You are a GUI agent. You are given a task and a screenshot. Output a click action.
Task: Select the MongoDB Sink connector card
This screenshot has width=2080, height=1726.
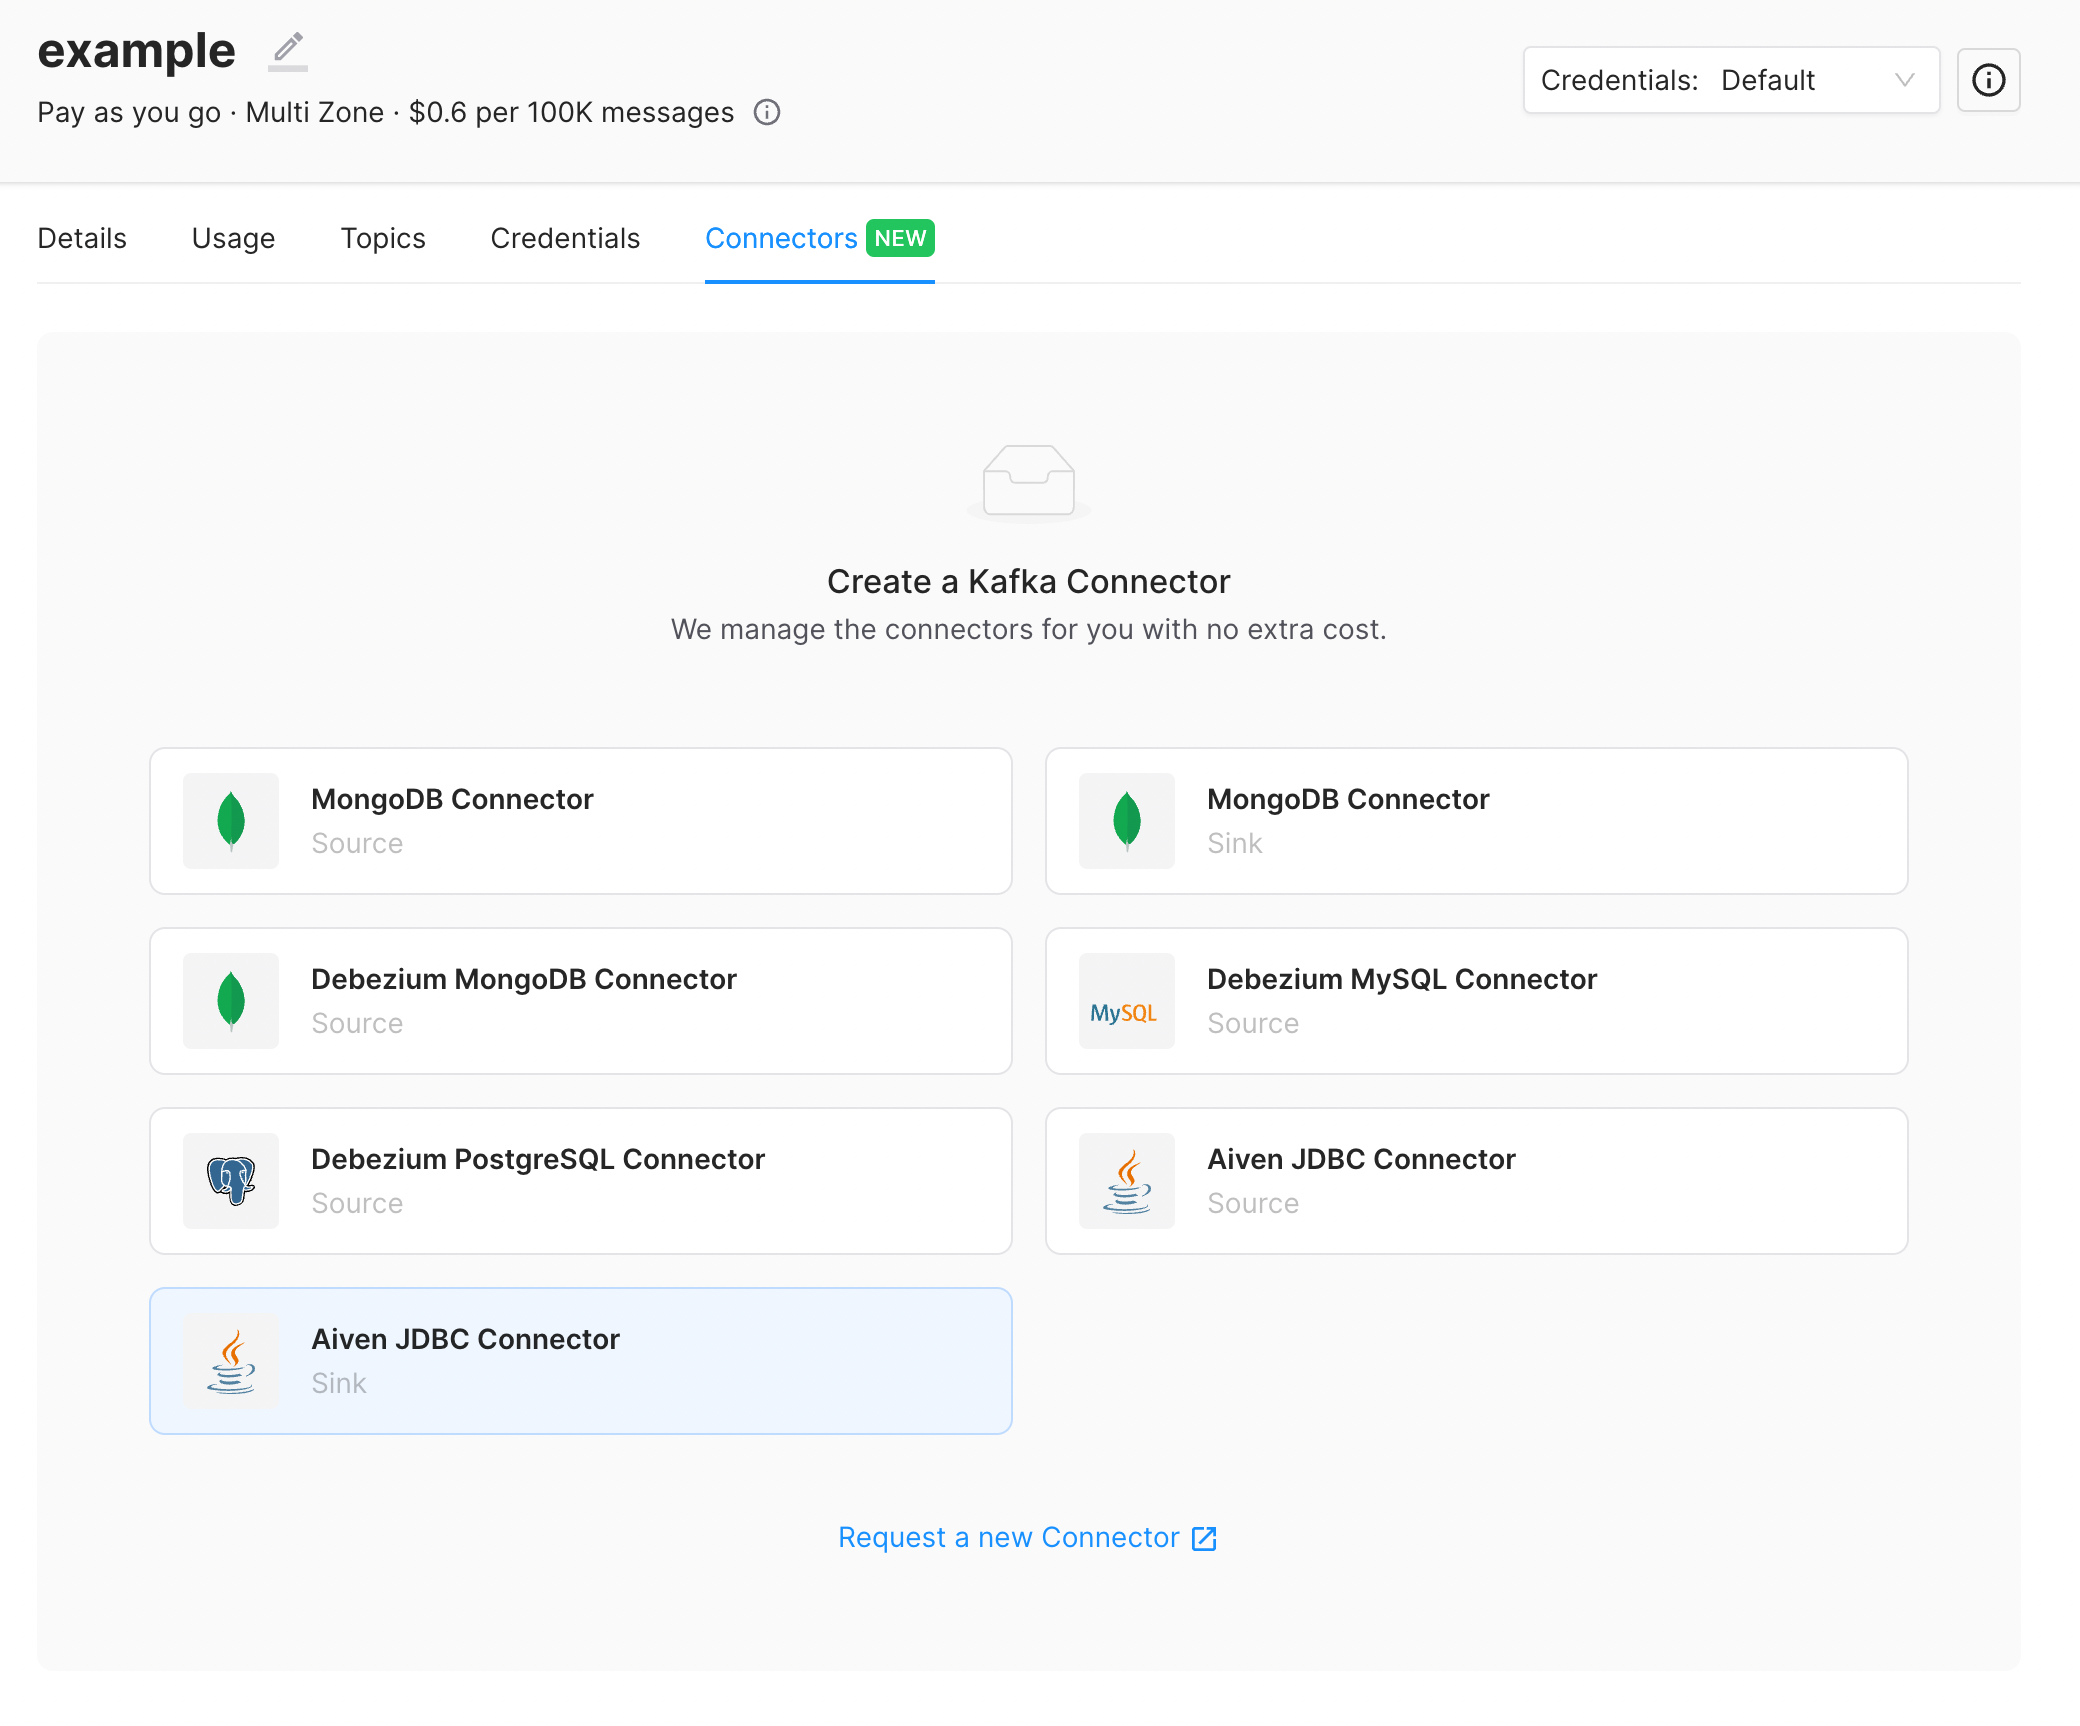tap(1477, 820)
